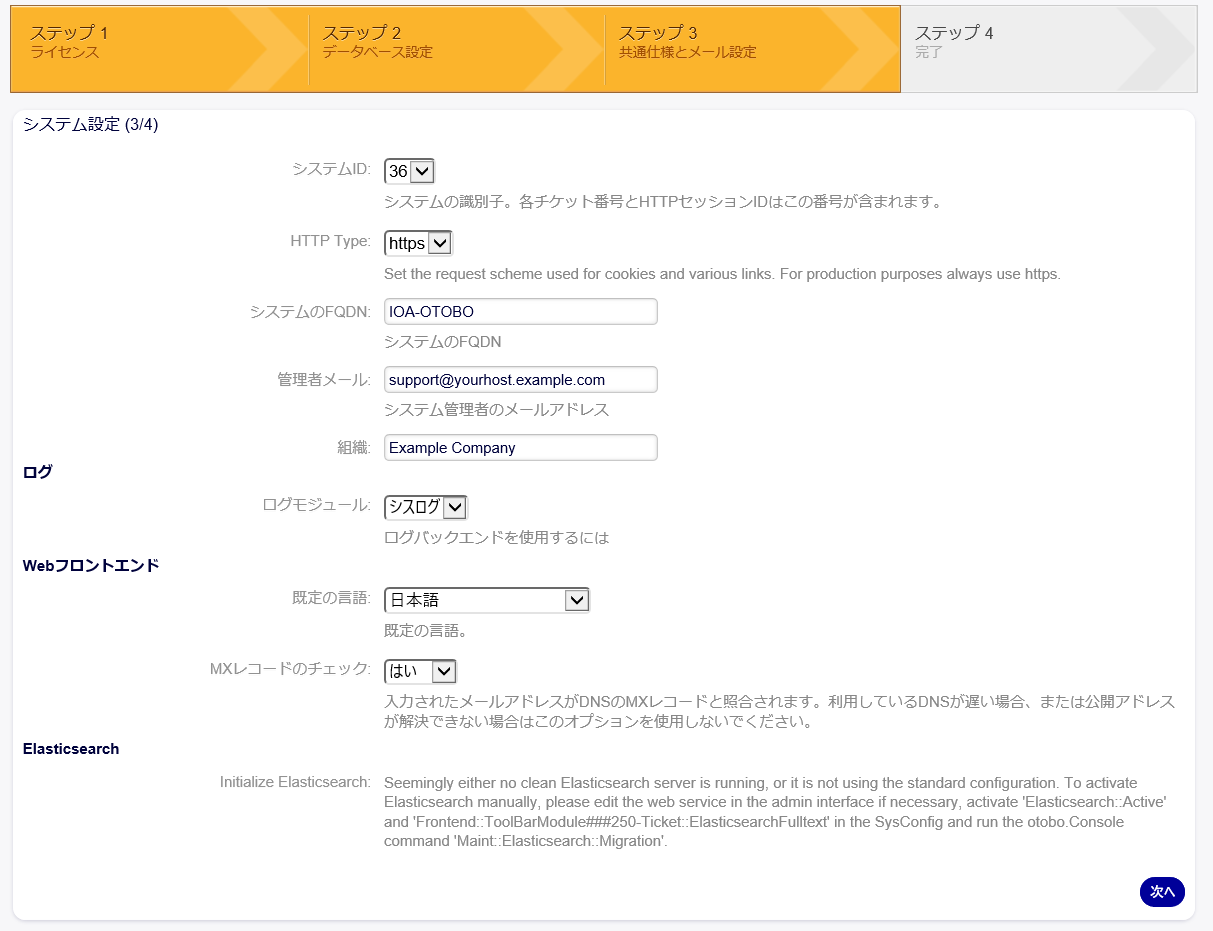Screen dimensions: 1213x931
Task: Click the システムのFQDN input field
Action: click(x=520, y=311)
